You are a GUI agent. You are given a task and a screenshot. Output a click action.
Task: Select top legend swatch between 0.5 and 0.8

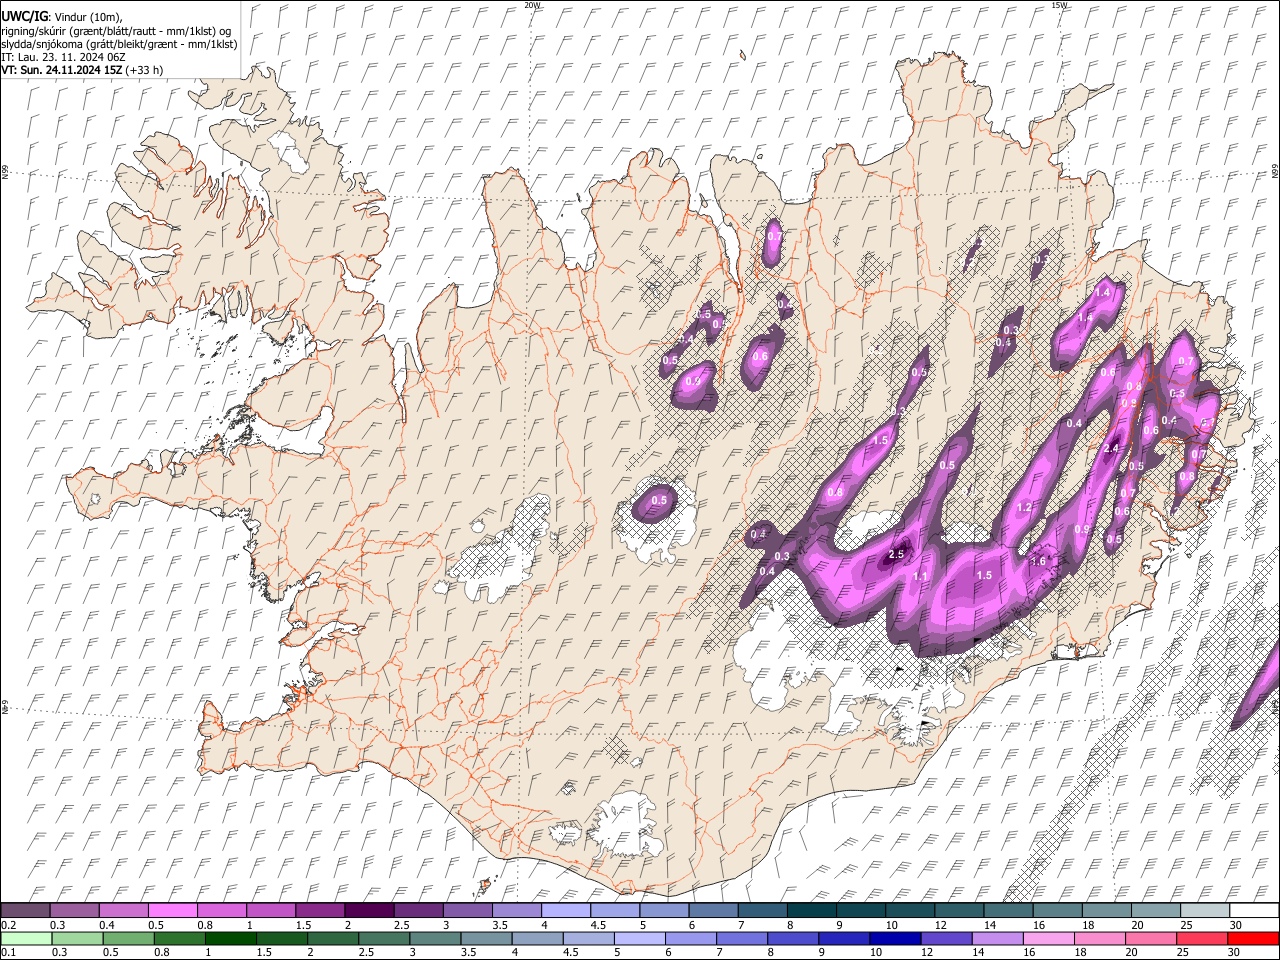click(172, 911)
